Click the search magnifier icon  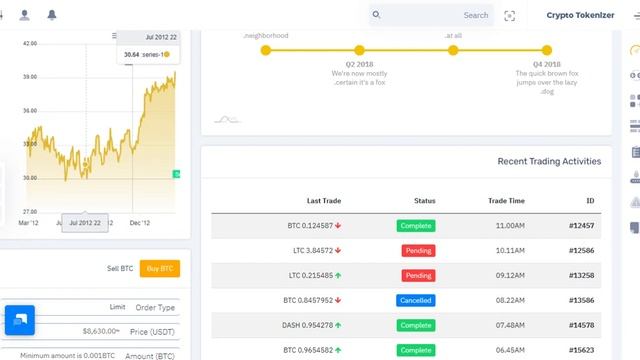pos(376,15)
